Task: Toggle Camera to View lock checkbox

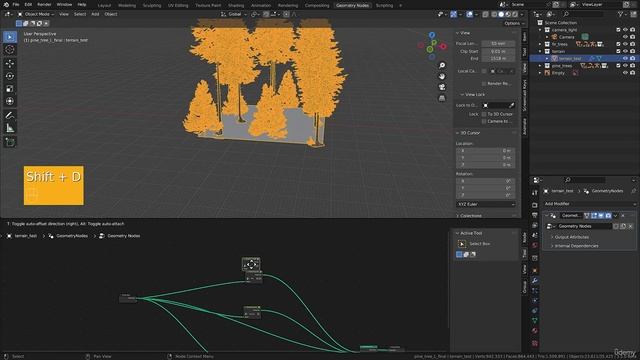Action: pos(484,121)
